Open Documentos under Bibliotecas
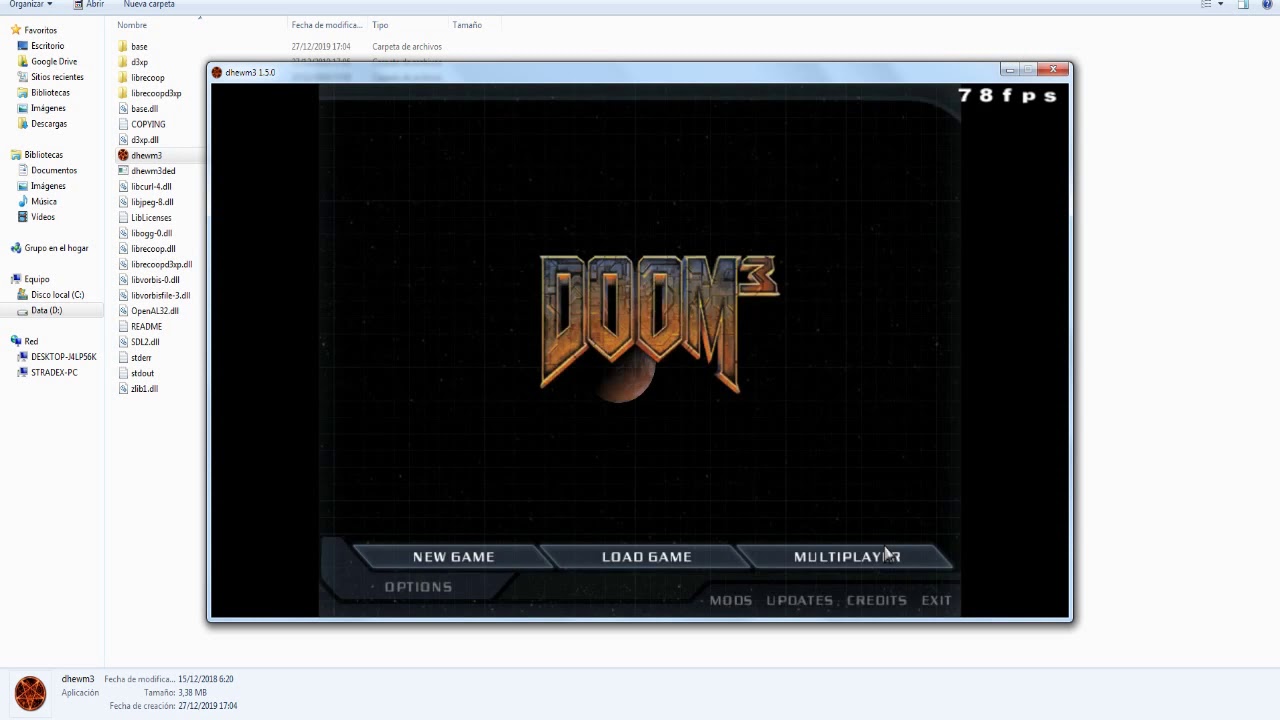The image size is (1280, 720). coord(53,171)
